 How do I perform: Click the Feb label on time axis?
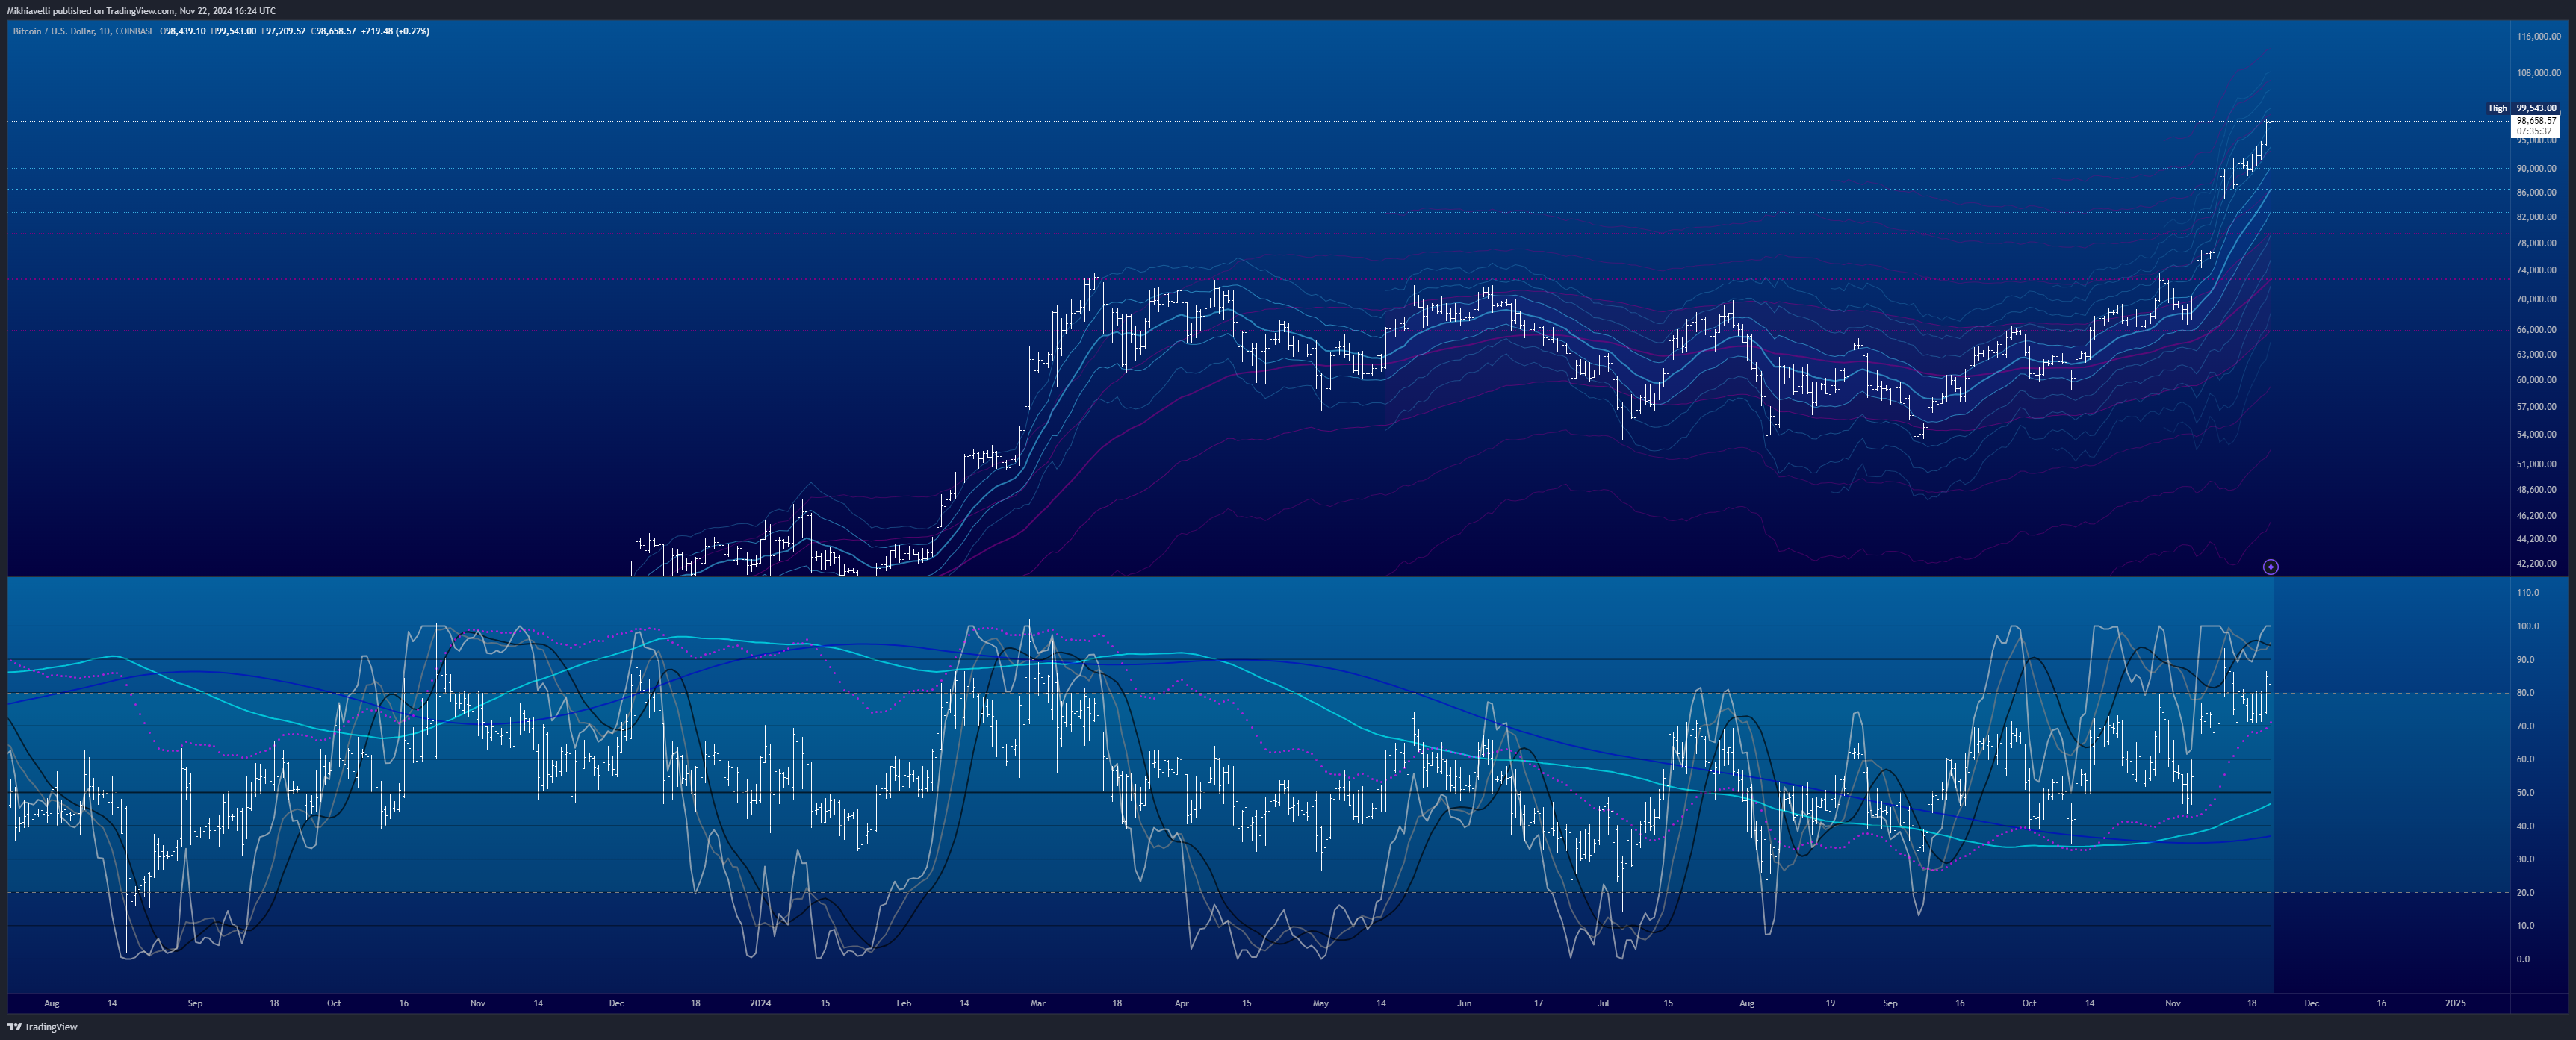904,1003
